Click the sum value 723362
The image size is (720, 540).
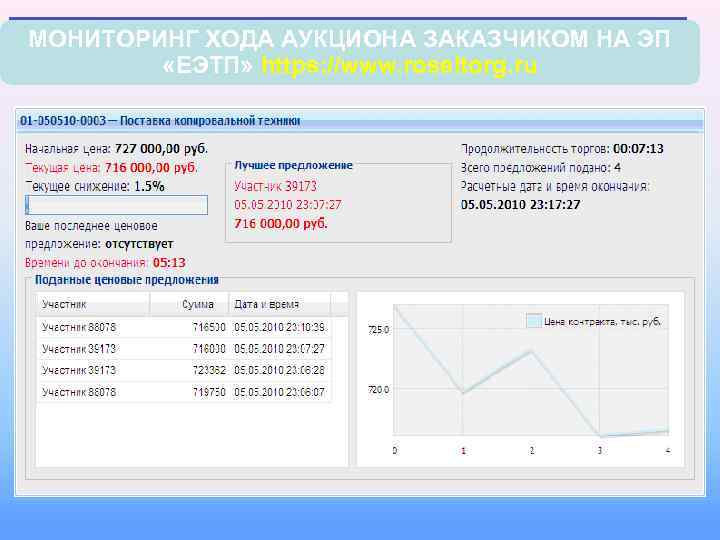pyautogui.click(x=209, y=370)
